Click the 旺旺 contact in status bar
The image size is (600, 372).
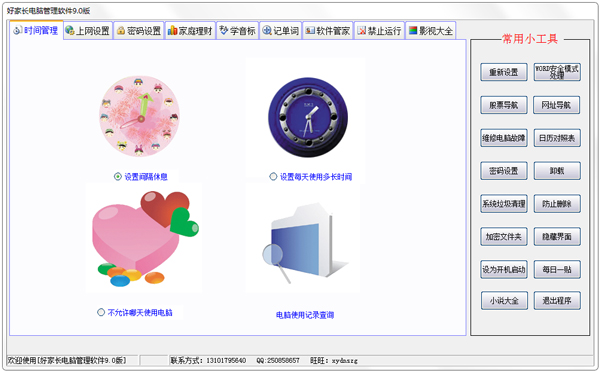334,361
